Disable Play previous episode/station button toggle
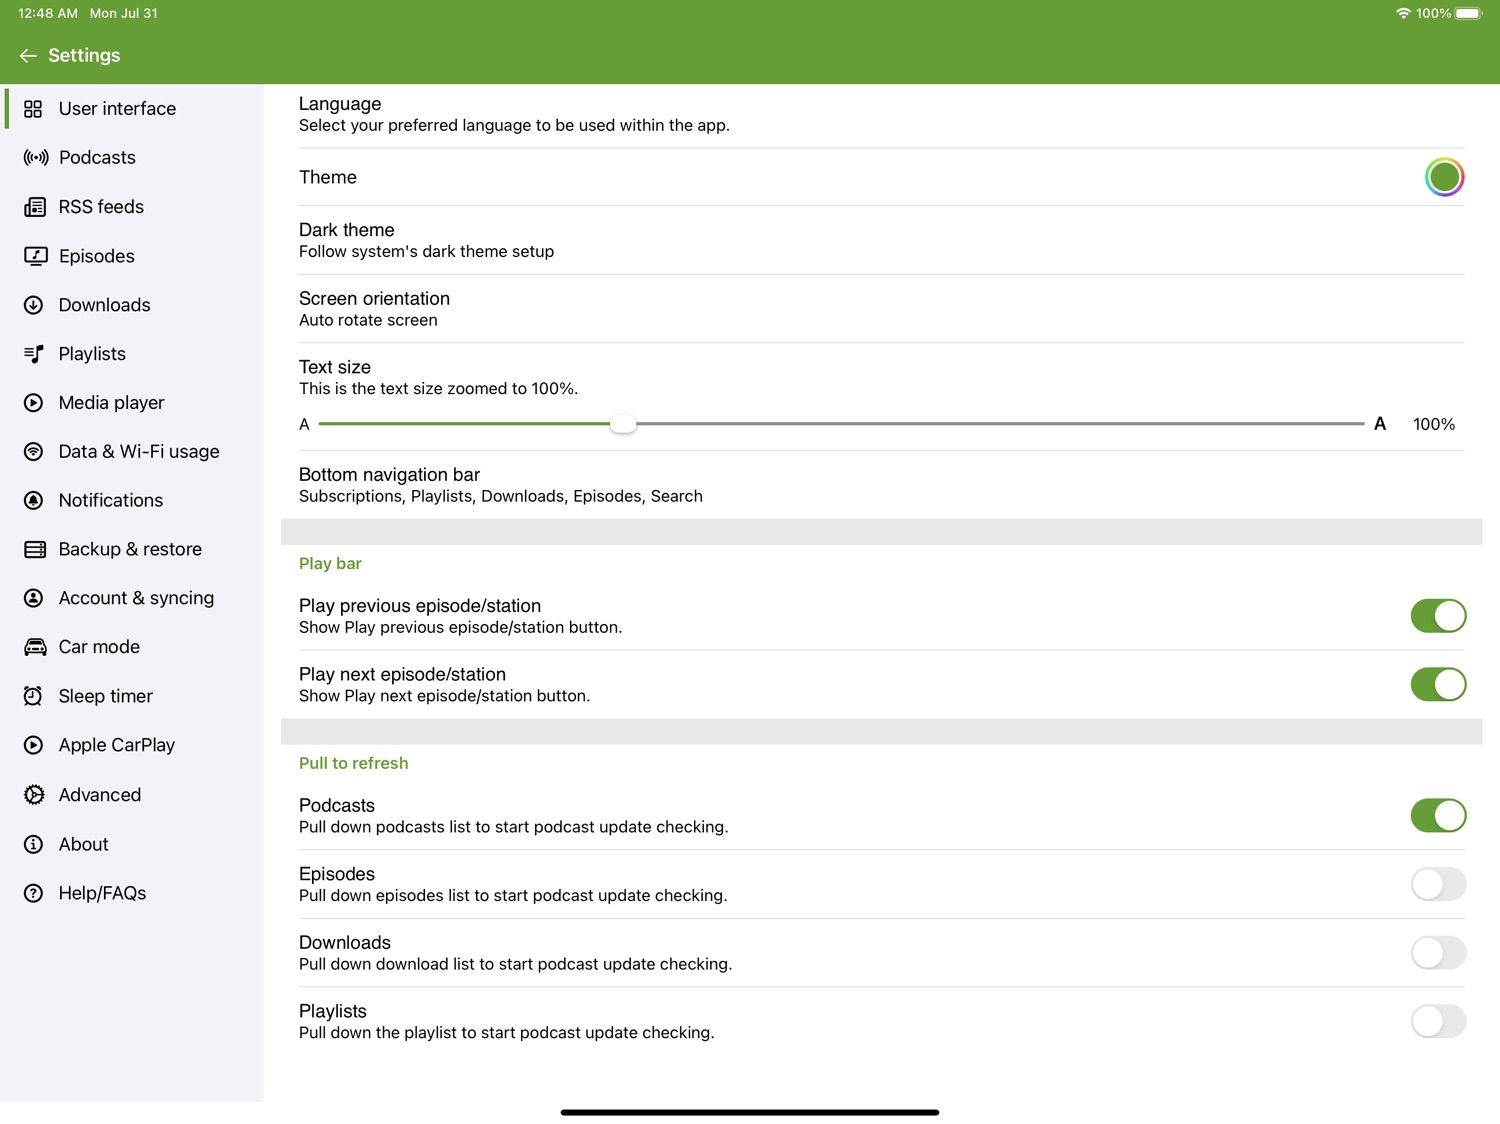1500x1124 pixels. pos(1438,616)
